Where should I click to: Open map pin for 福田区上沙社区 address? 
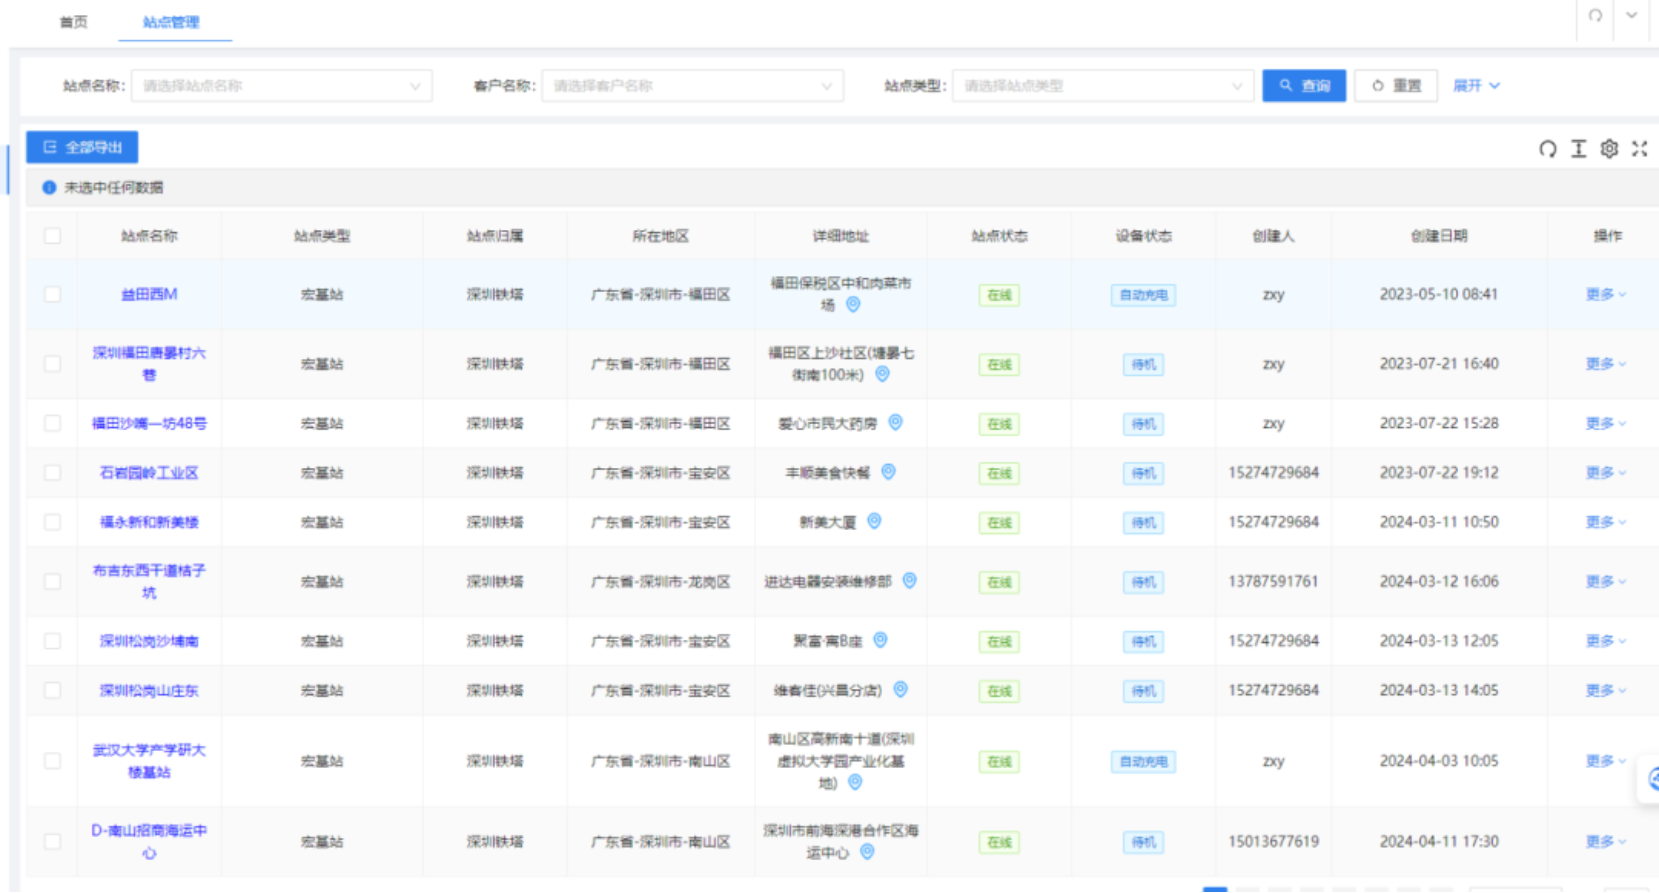click(882, 374)
